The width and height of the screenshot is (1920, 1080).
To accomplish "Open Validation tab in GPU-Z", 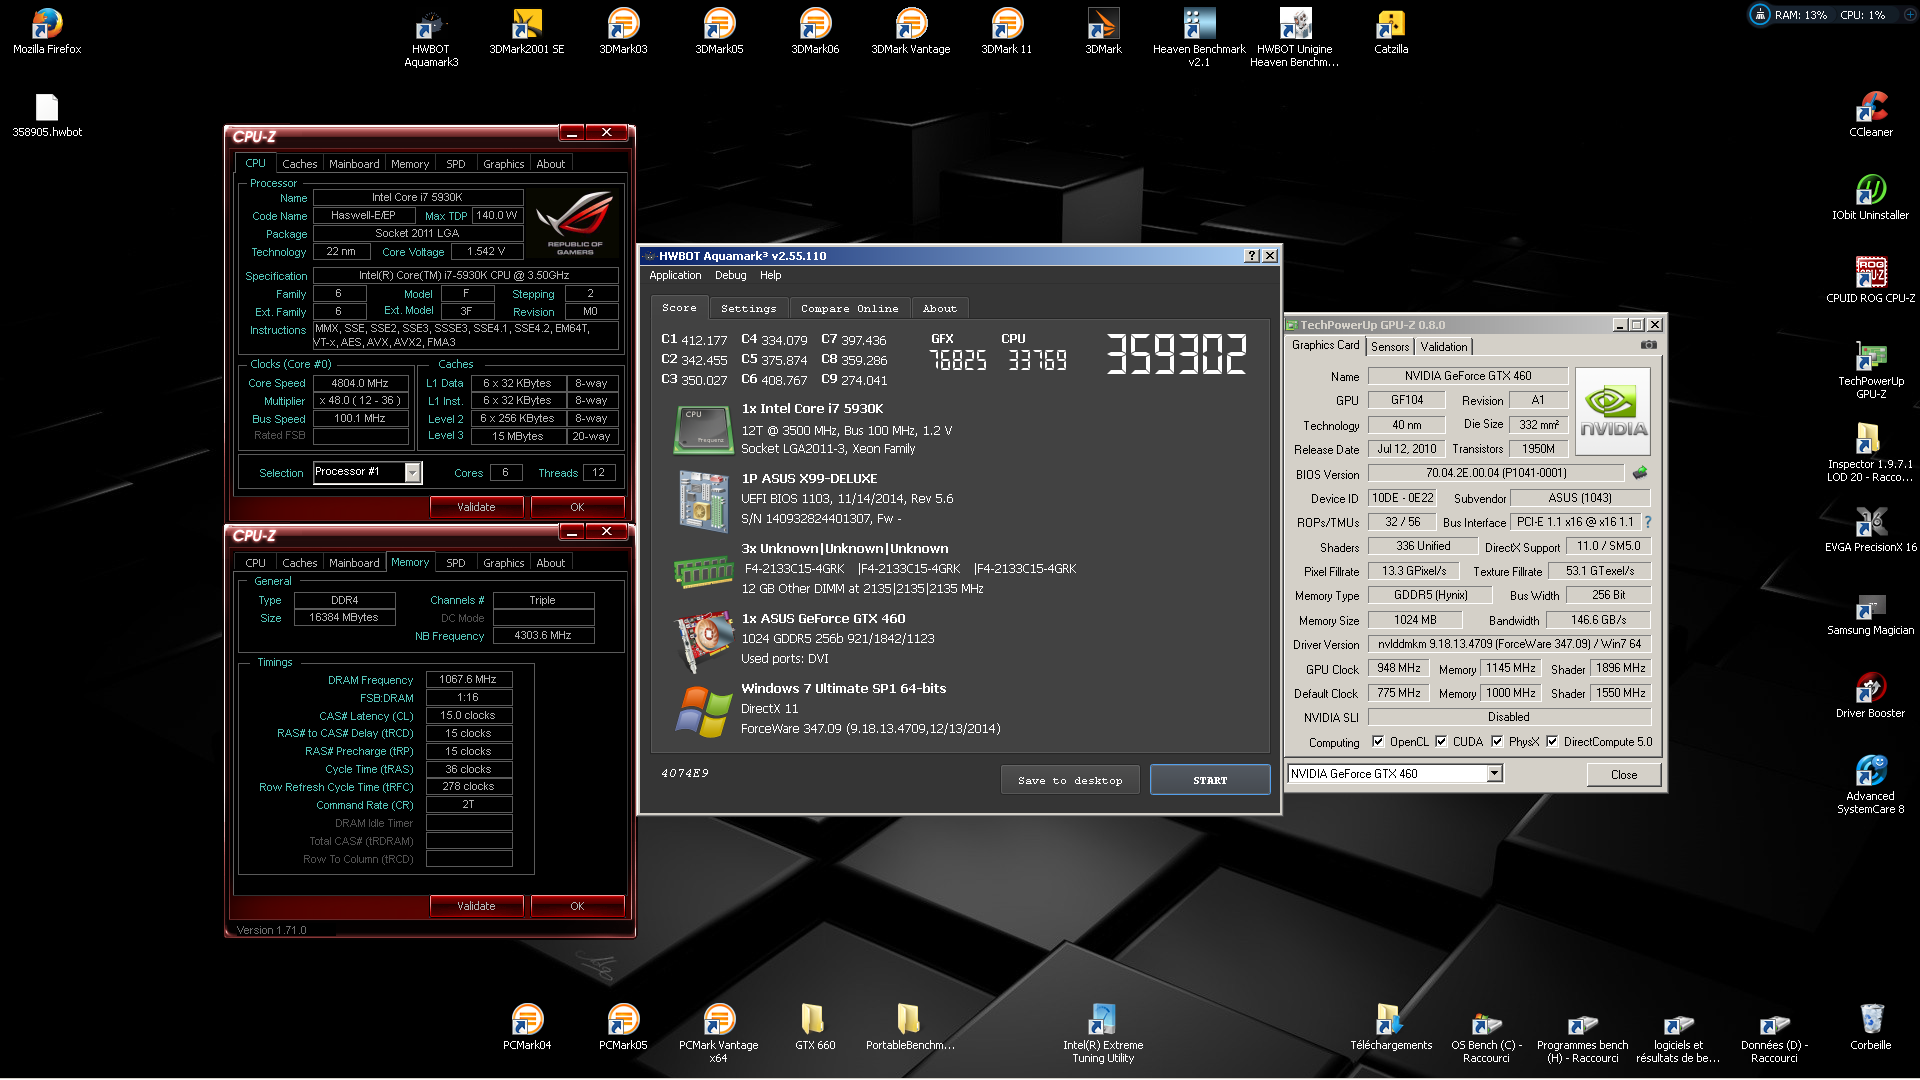I will [1444, 347].
